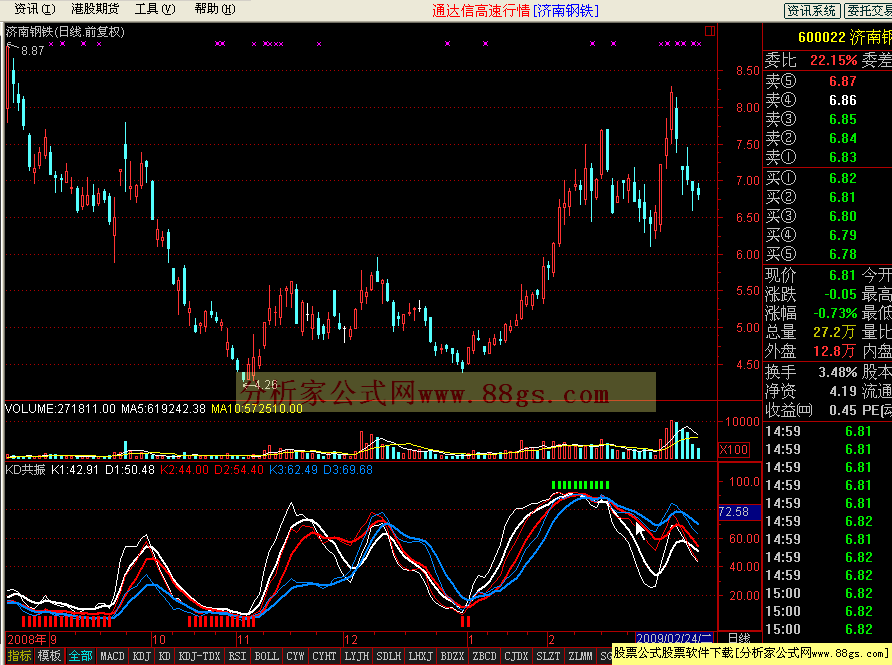Click the 8.87 high price marker
892x665 pixels.
click(32, 51)
